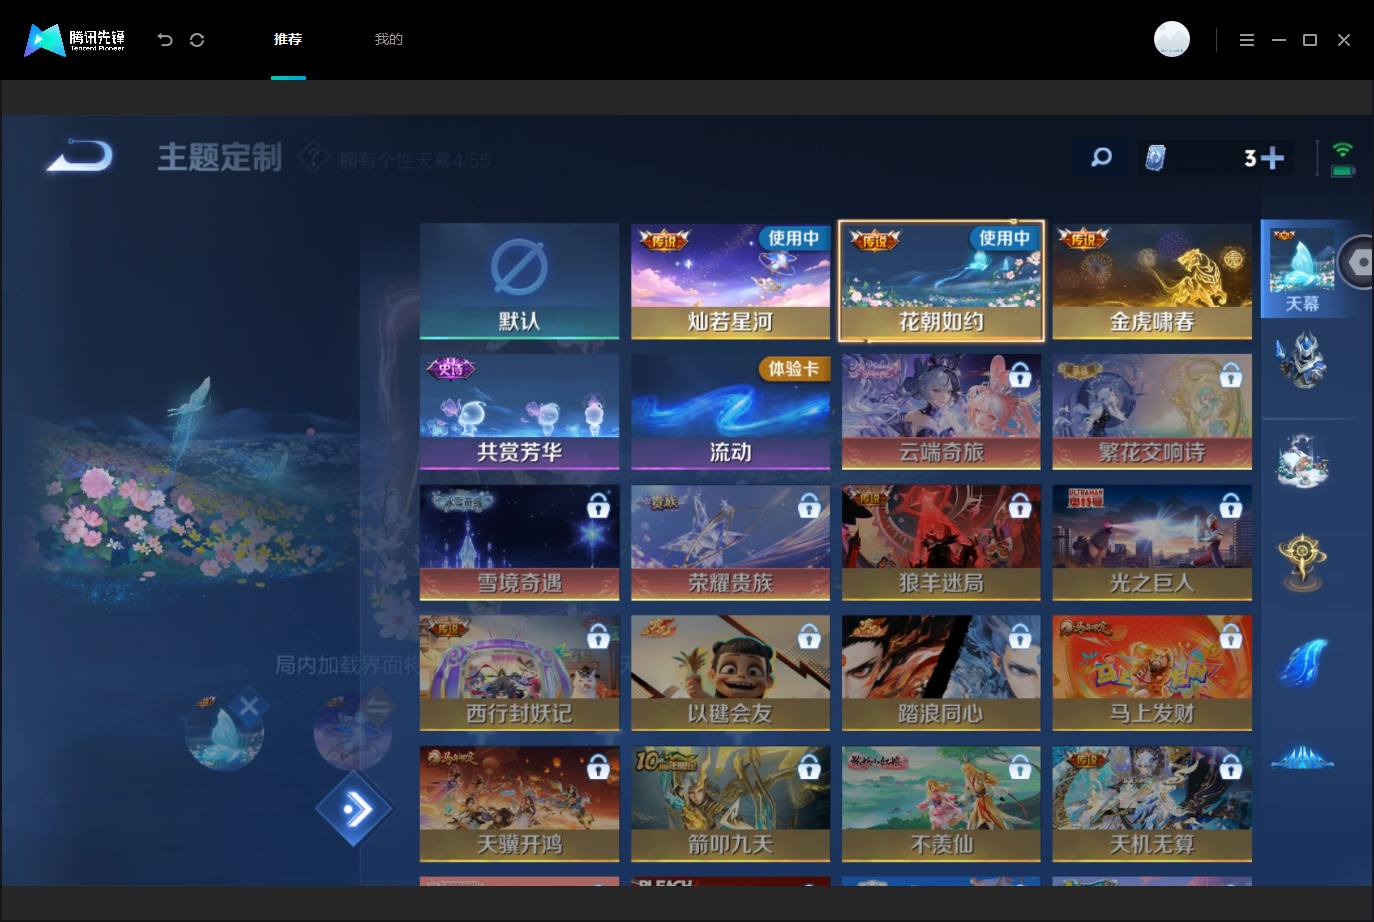Switch to the 我的 tab

[388, 39]
